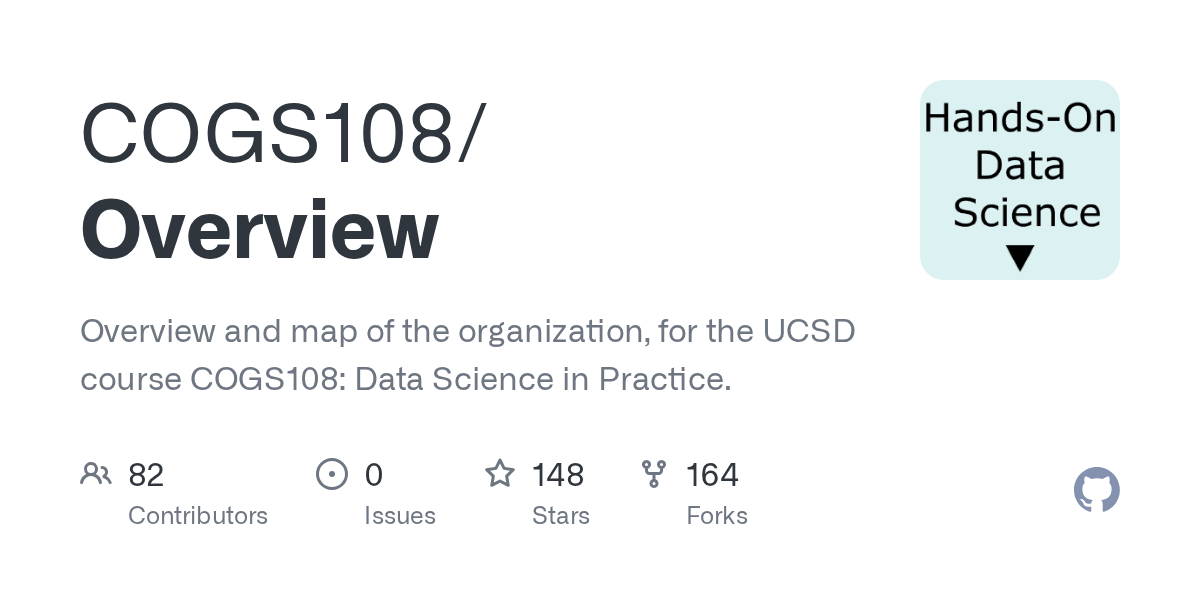Select the Forks label text
This screenshot has width=1200, height=600.
coord(717,516)
